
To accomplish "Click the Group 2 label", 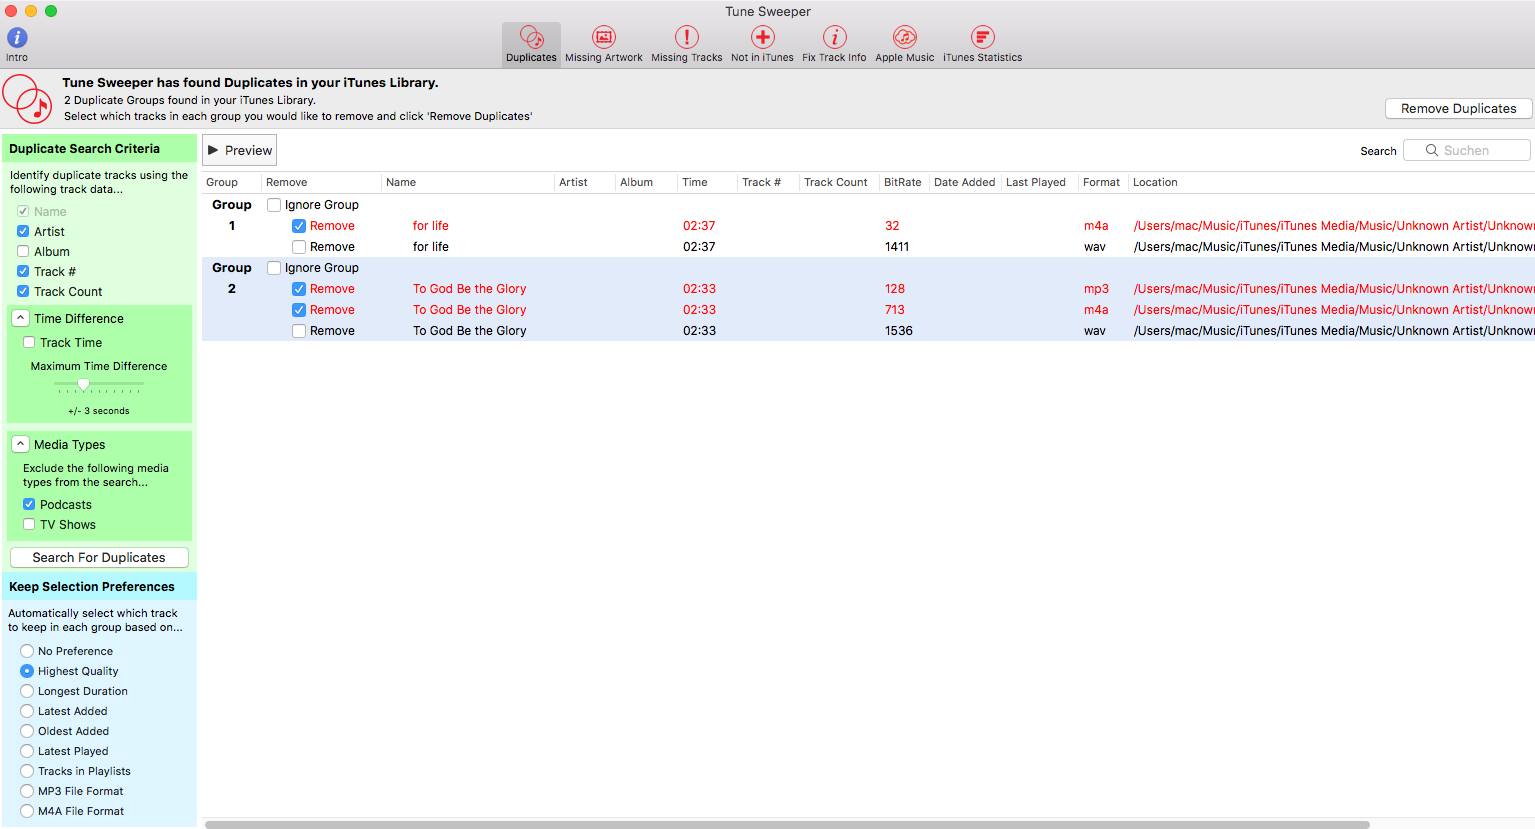I will tap(231, 278).
